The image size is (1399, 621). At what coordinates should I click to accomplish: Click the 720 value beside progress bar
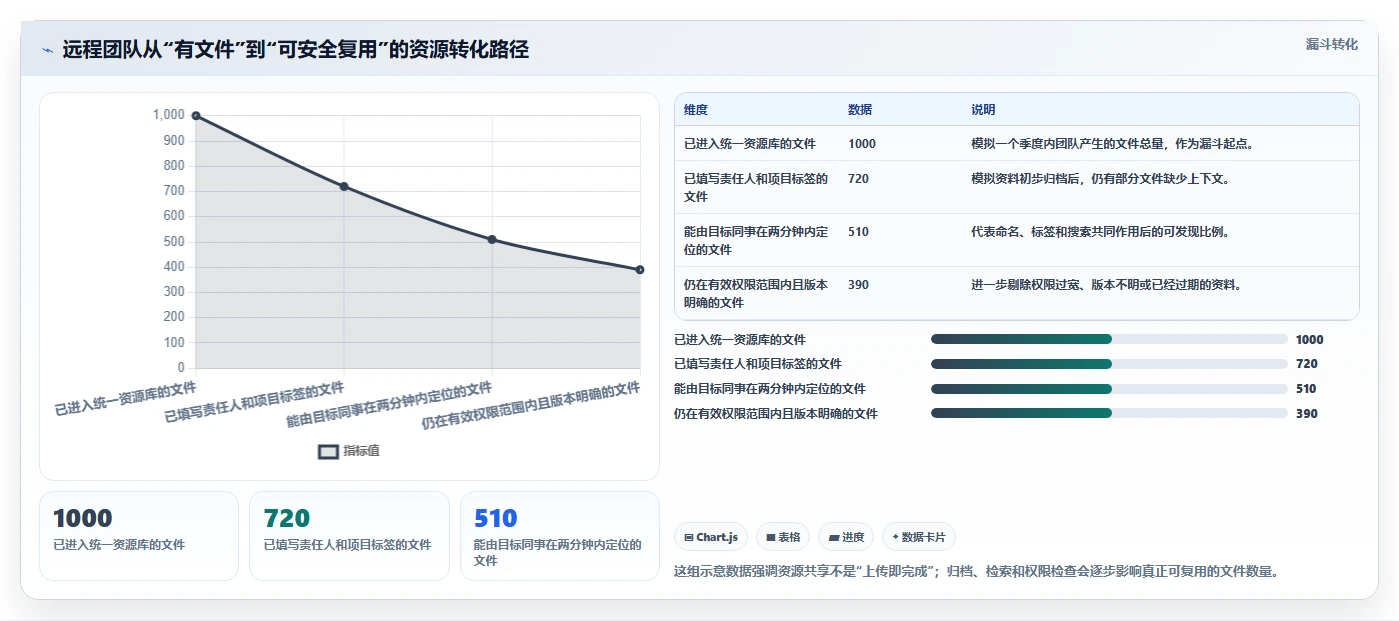point(1306,364)
